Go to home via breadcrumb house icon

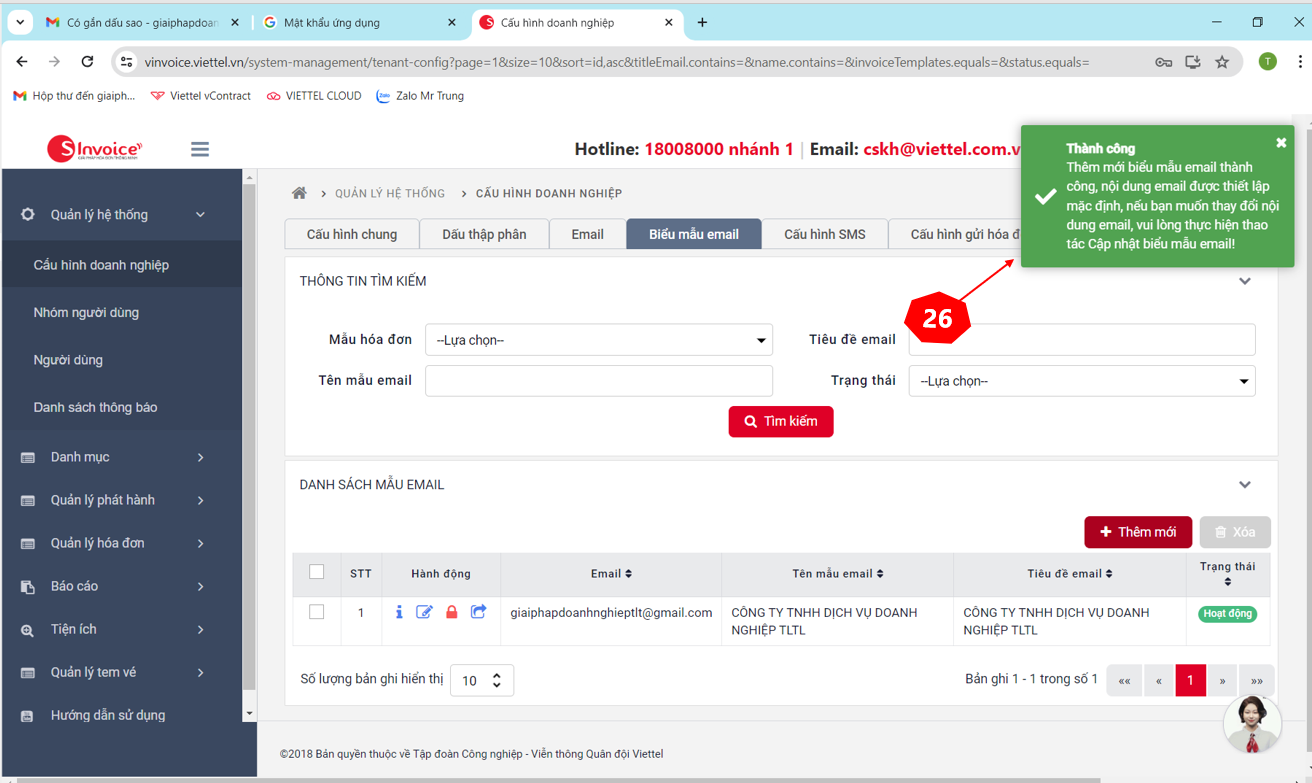(299, 193)
